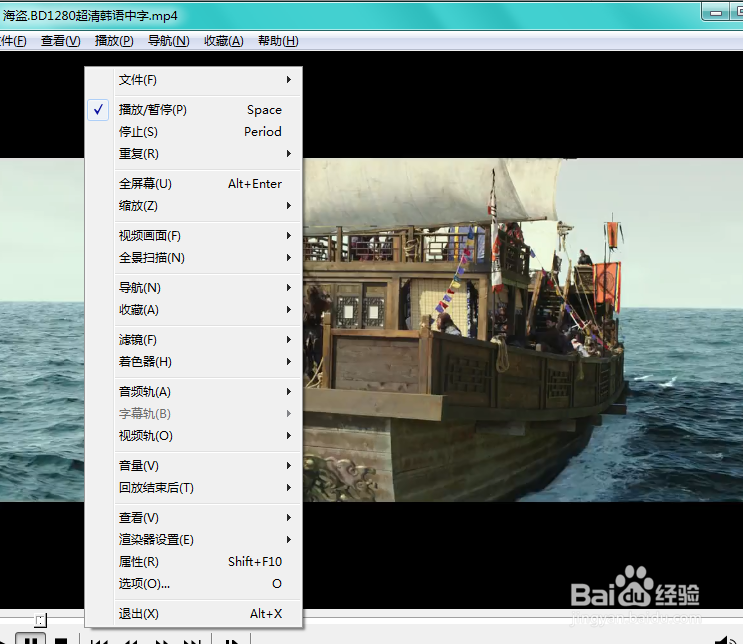Viewport: 743px width, 644px height.
Task: Click the speaker volume icon
Action: pos(725,640)
